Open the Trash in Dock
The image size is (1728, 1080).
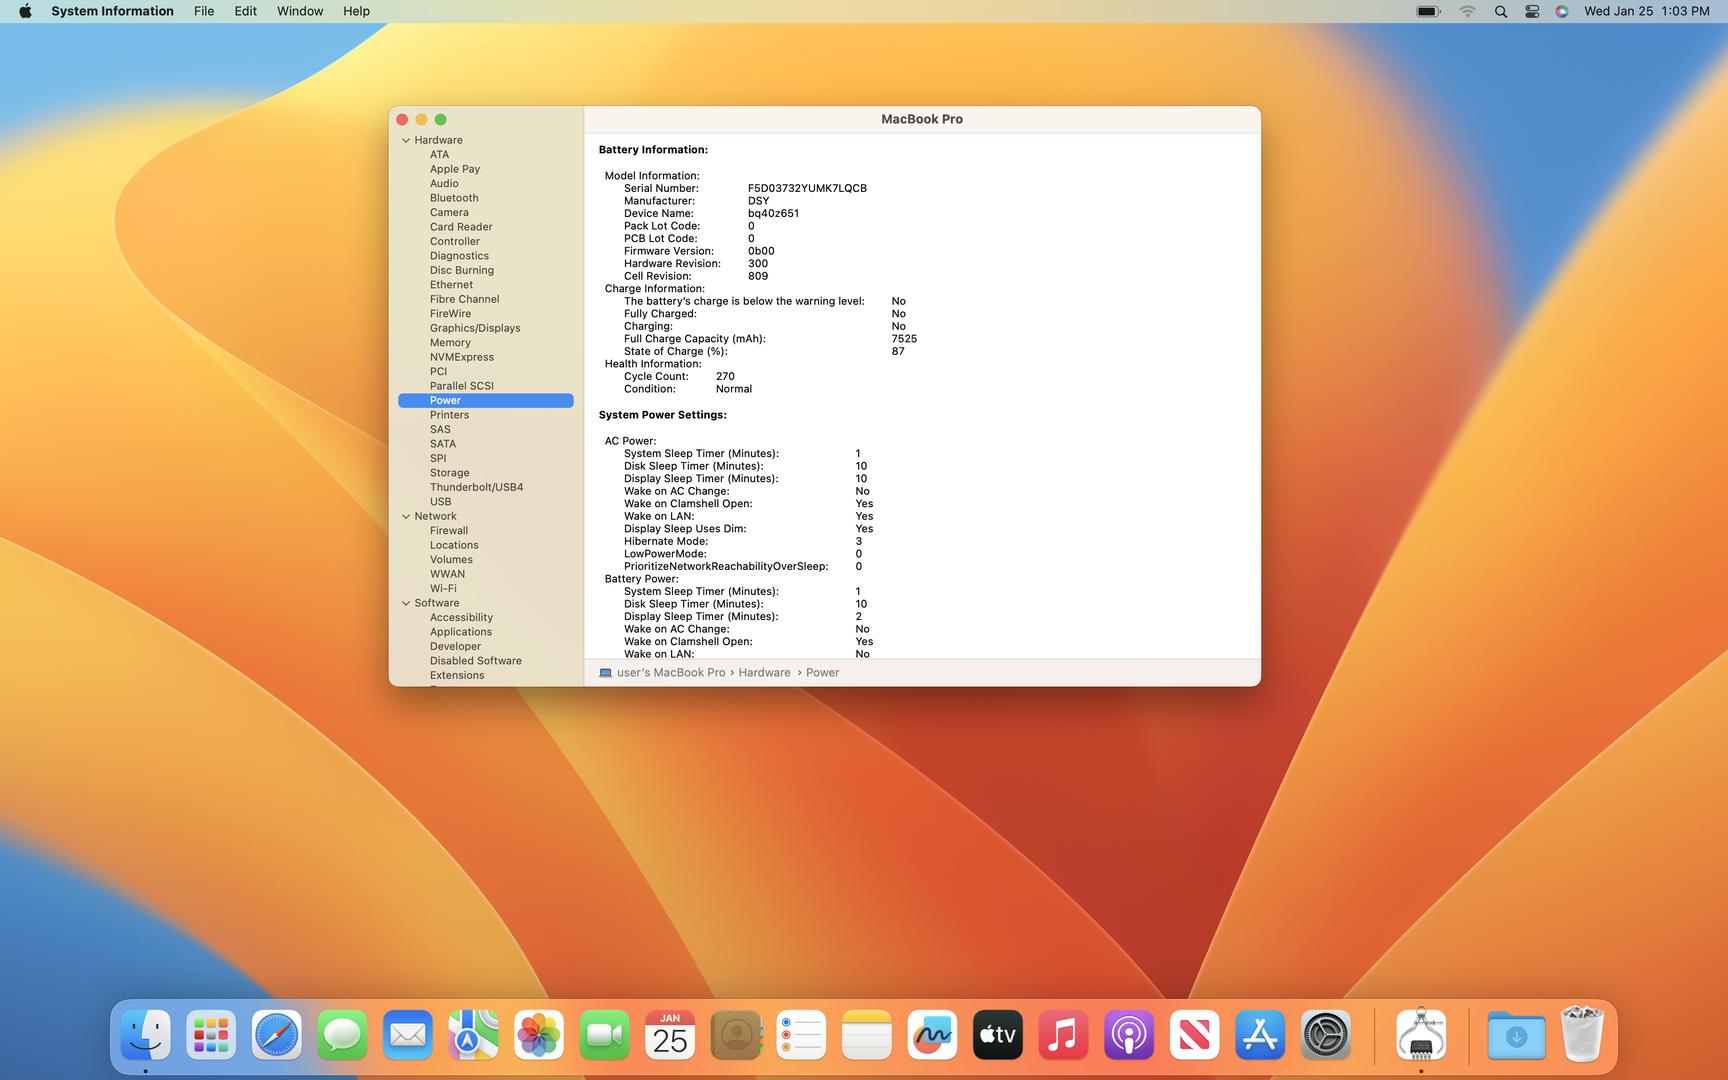1582,1035
